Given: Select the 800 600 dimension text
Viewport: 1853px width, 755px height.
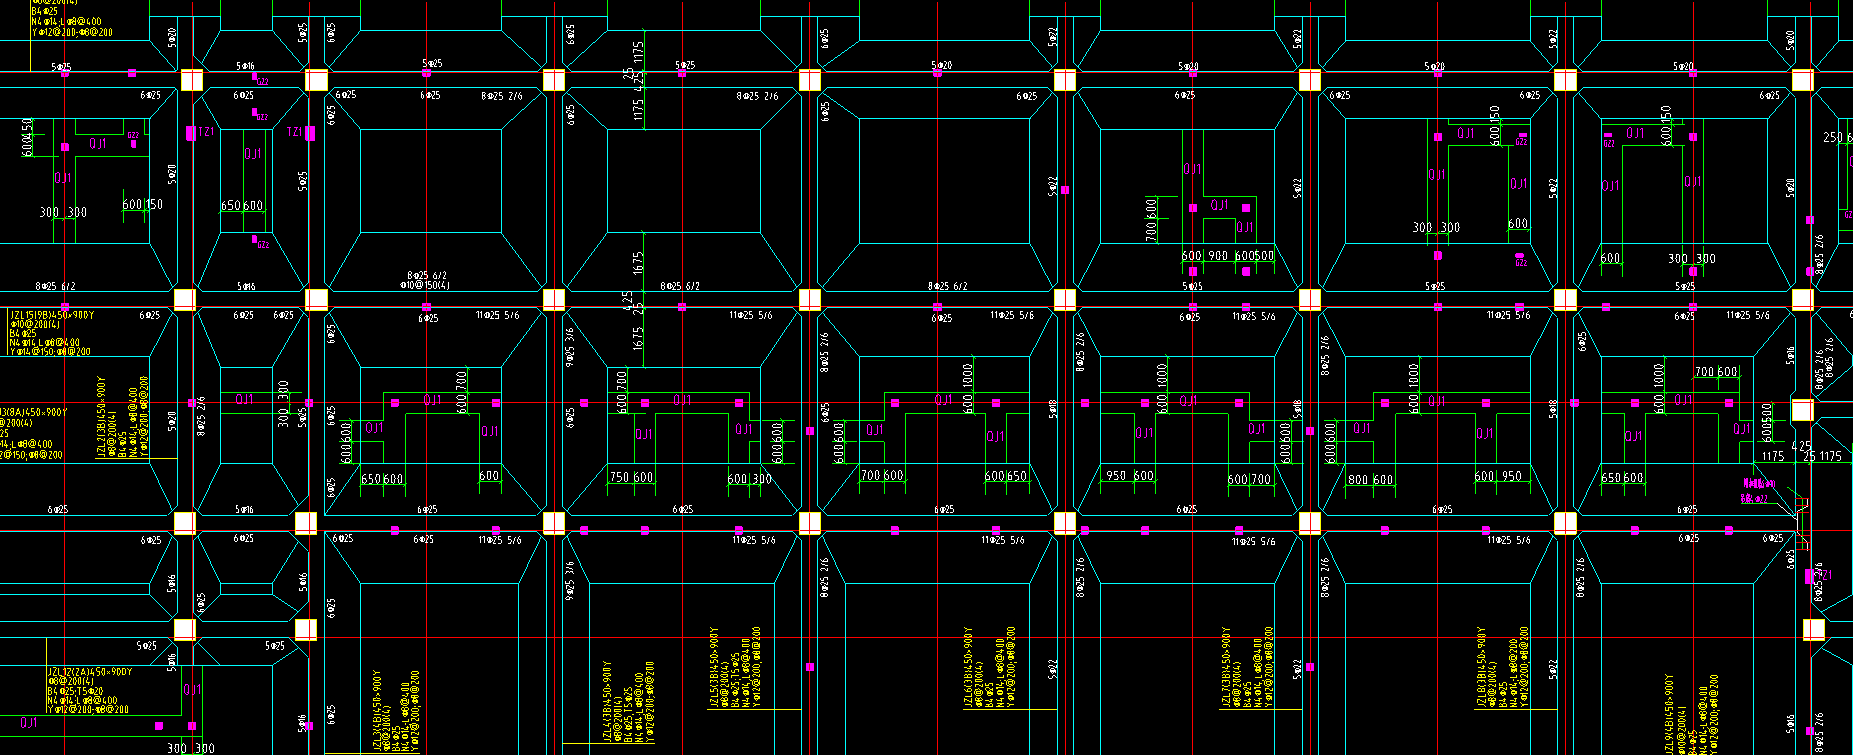Looking at the screenshot, I should click(1371, 479).
